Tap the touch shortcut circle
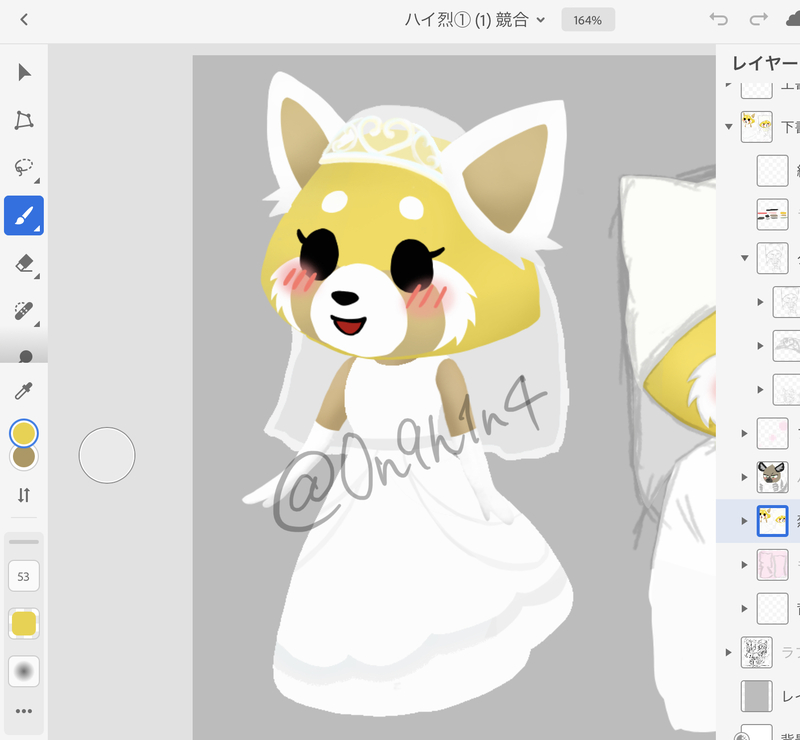Screen dimensions: 800x740 (107, 455)
